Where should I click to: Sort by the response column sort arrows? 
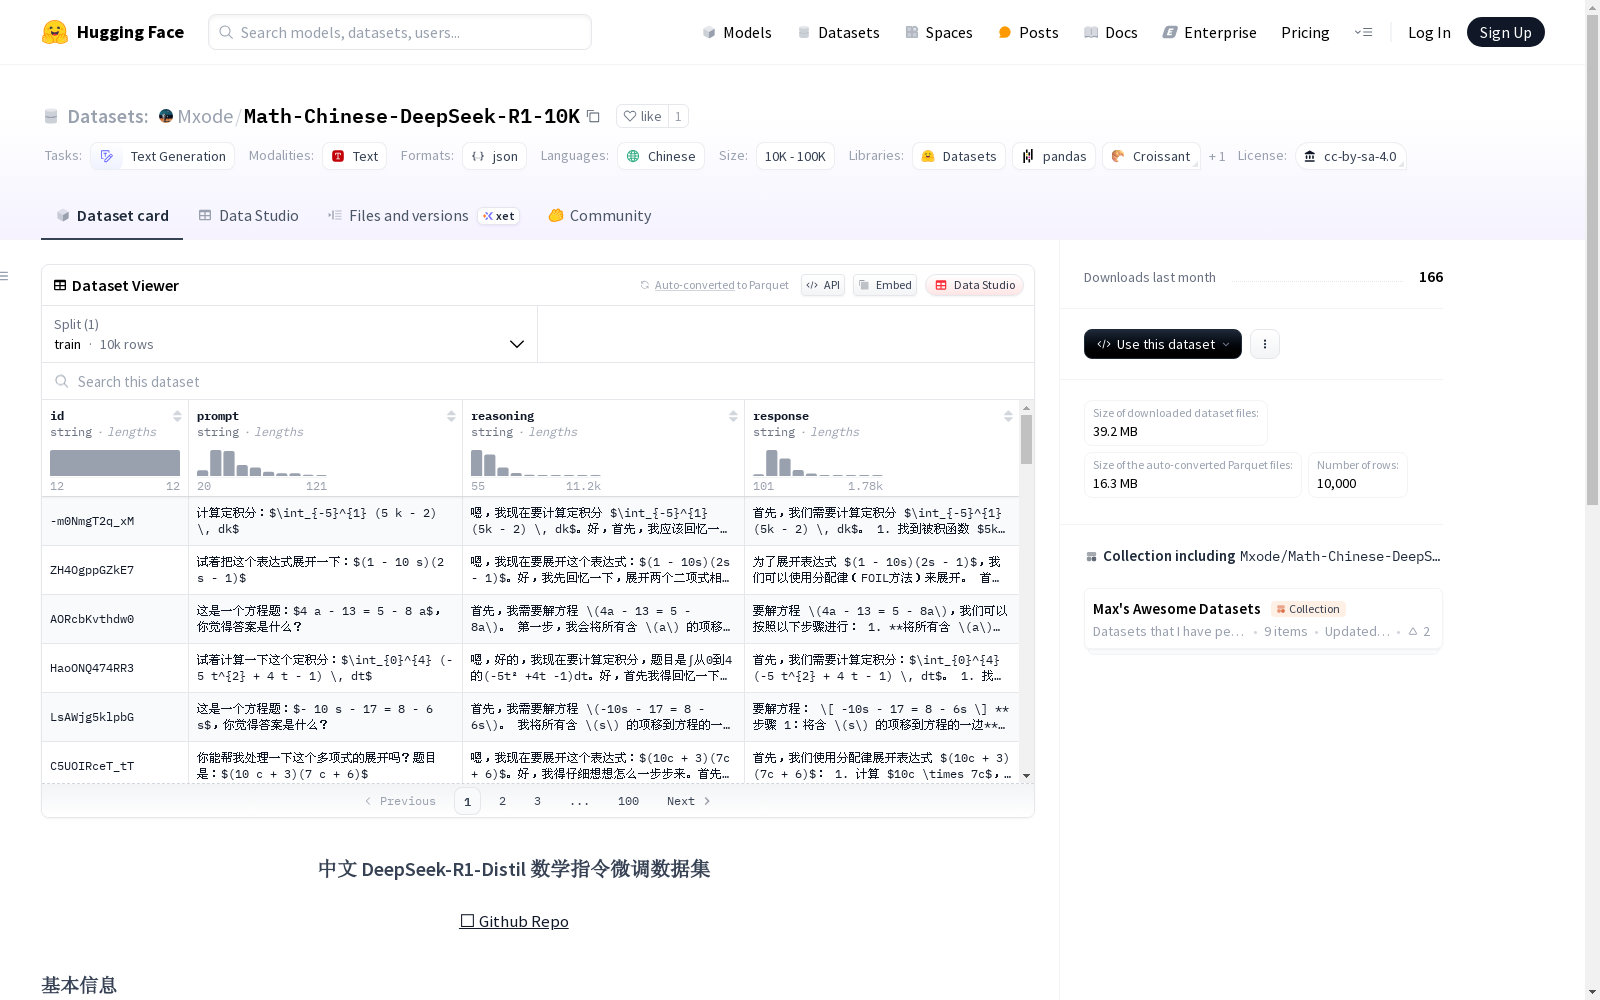pos(1008,416)
